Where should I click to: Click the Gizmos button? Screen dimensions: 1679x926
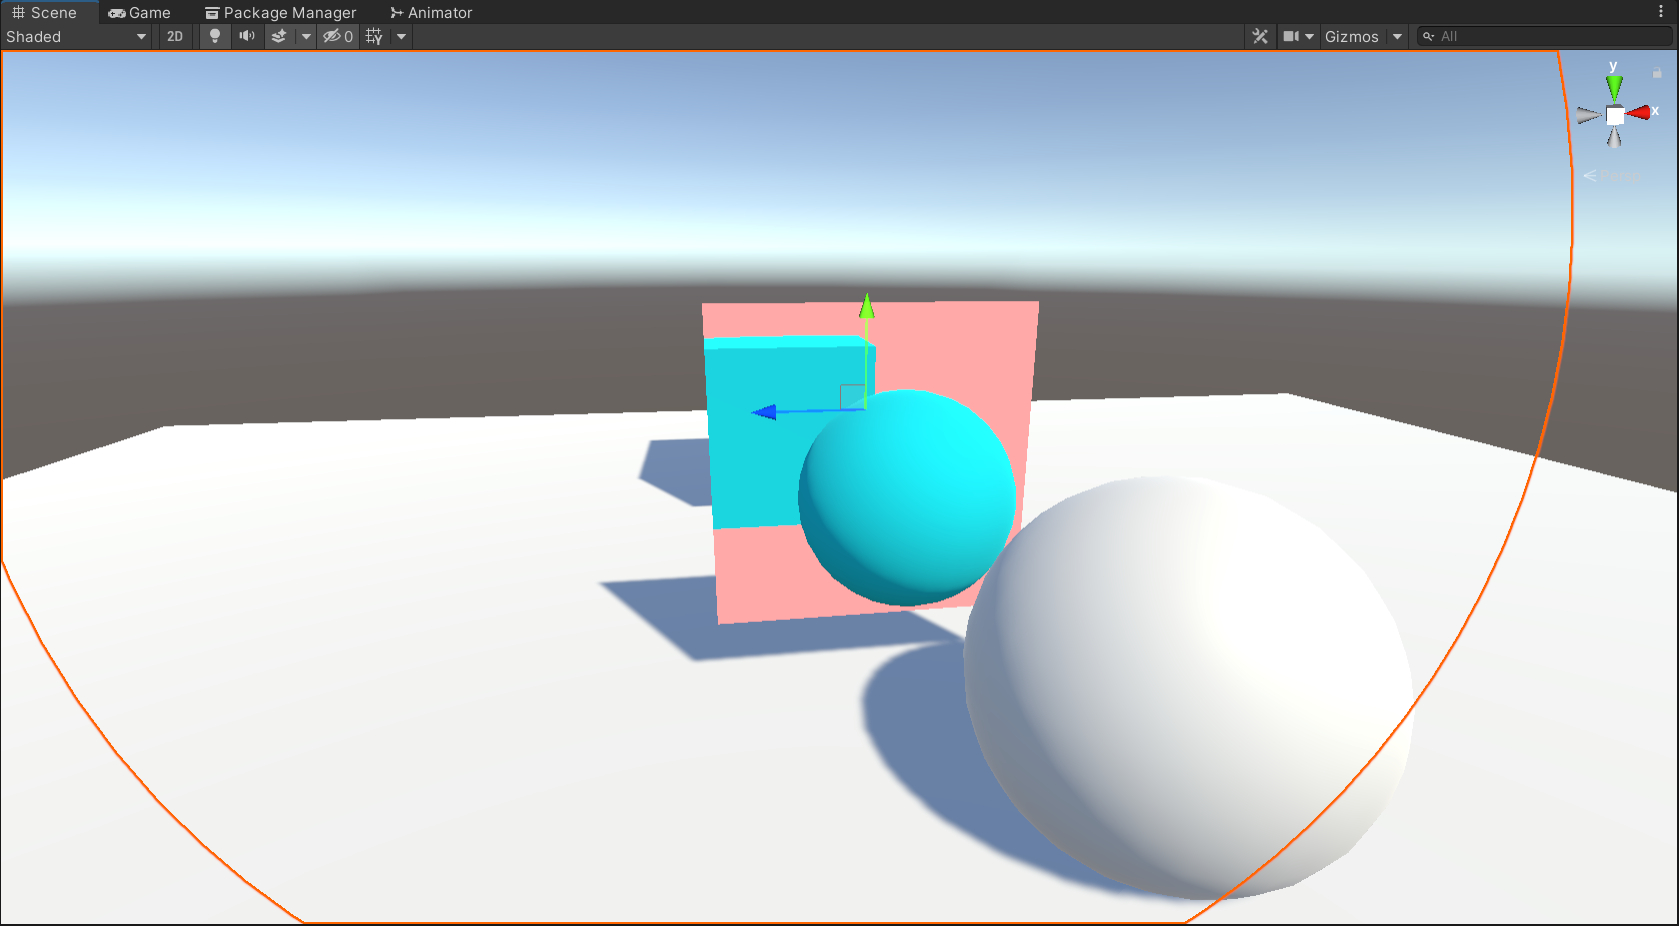click(1351, 36)
